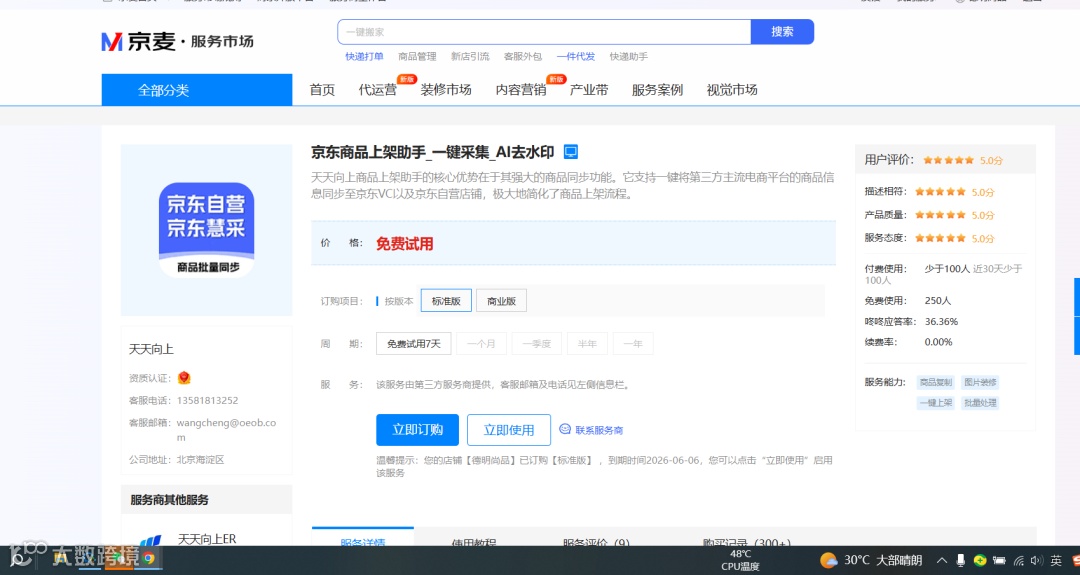Click inside the search box
Viewport: 1080px width, 575px height.
tap(544, 32)
